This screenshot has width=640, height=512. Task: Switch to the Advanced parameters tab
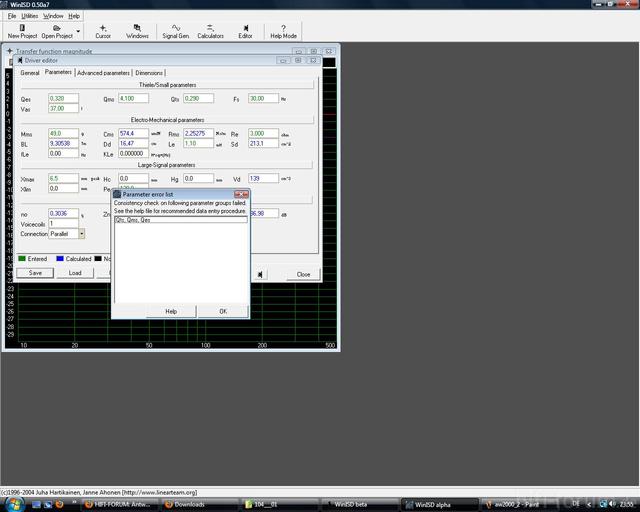(103, 73)
